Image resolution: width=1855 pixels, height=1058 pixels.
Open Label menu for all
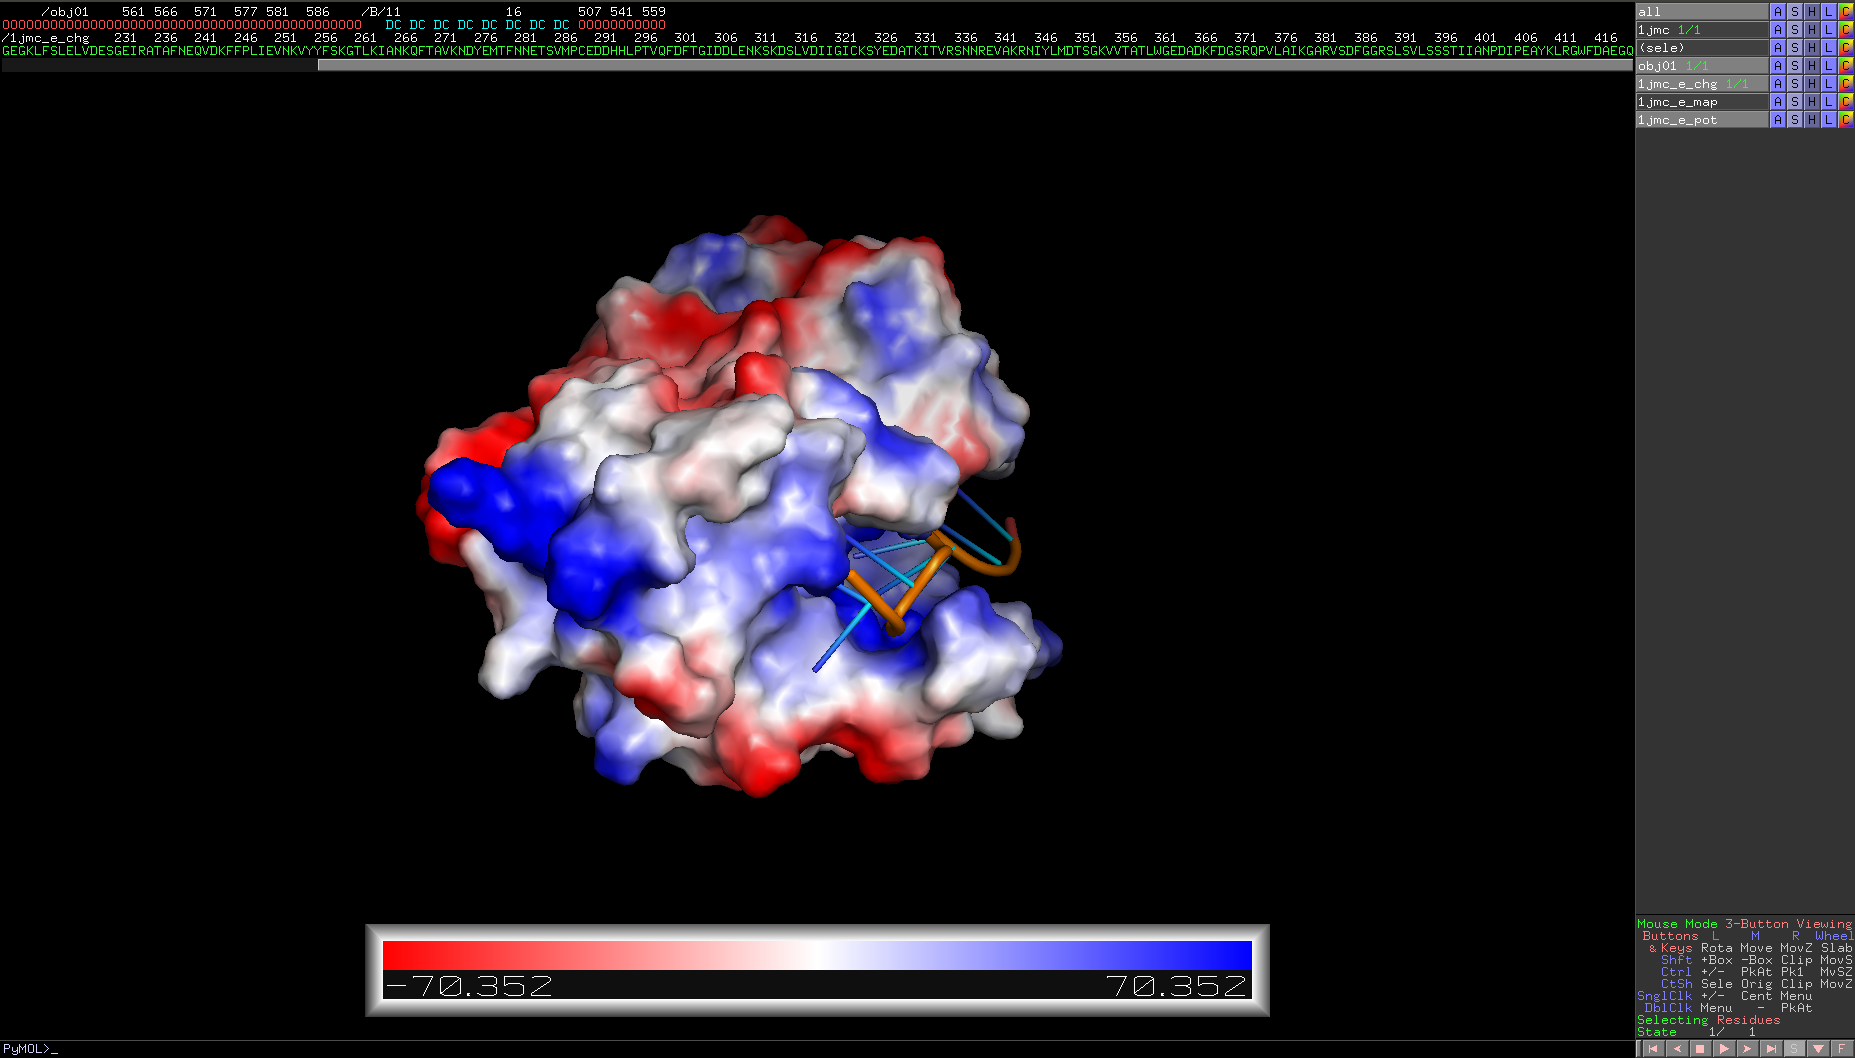click(1829, 12)
